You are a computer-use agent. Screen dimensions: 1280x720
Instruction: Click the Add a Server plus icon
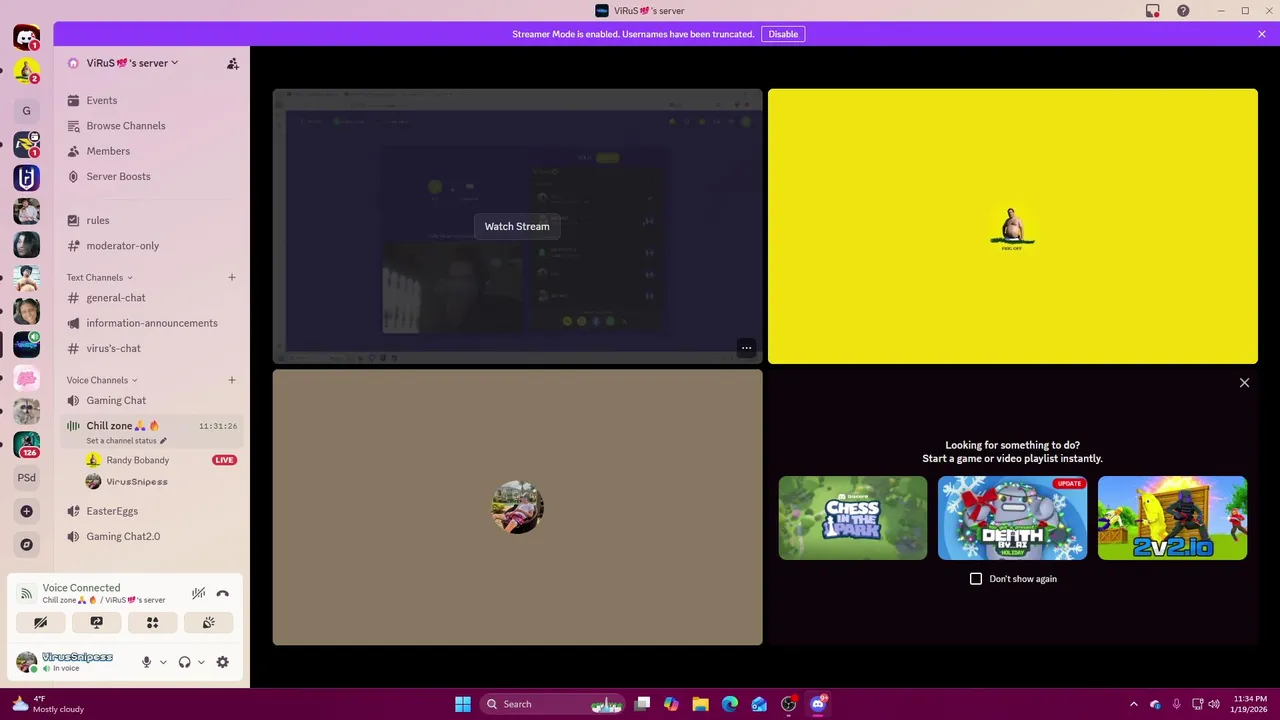point(27,511)
